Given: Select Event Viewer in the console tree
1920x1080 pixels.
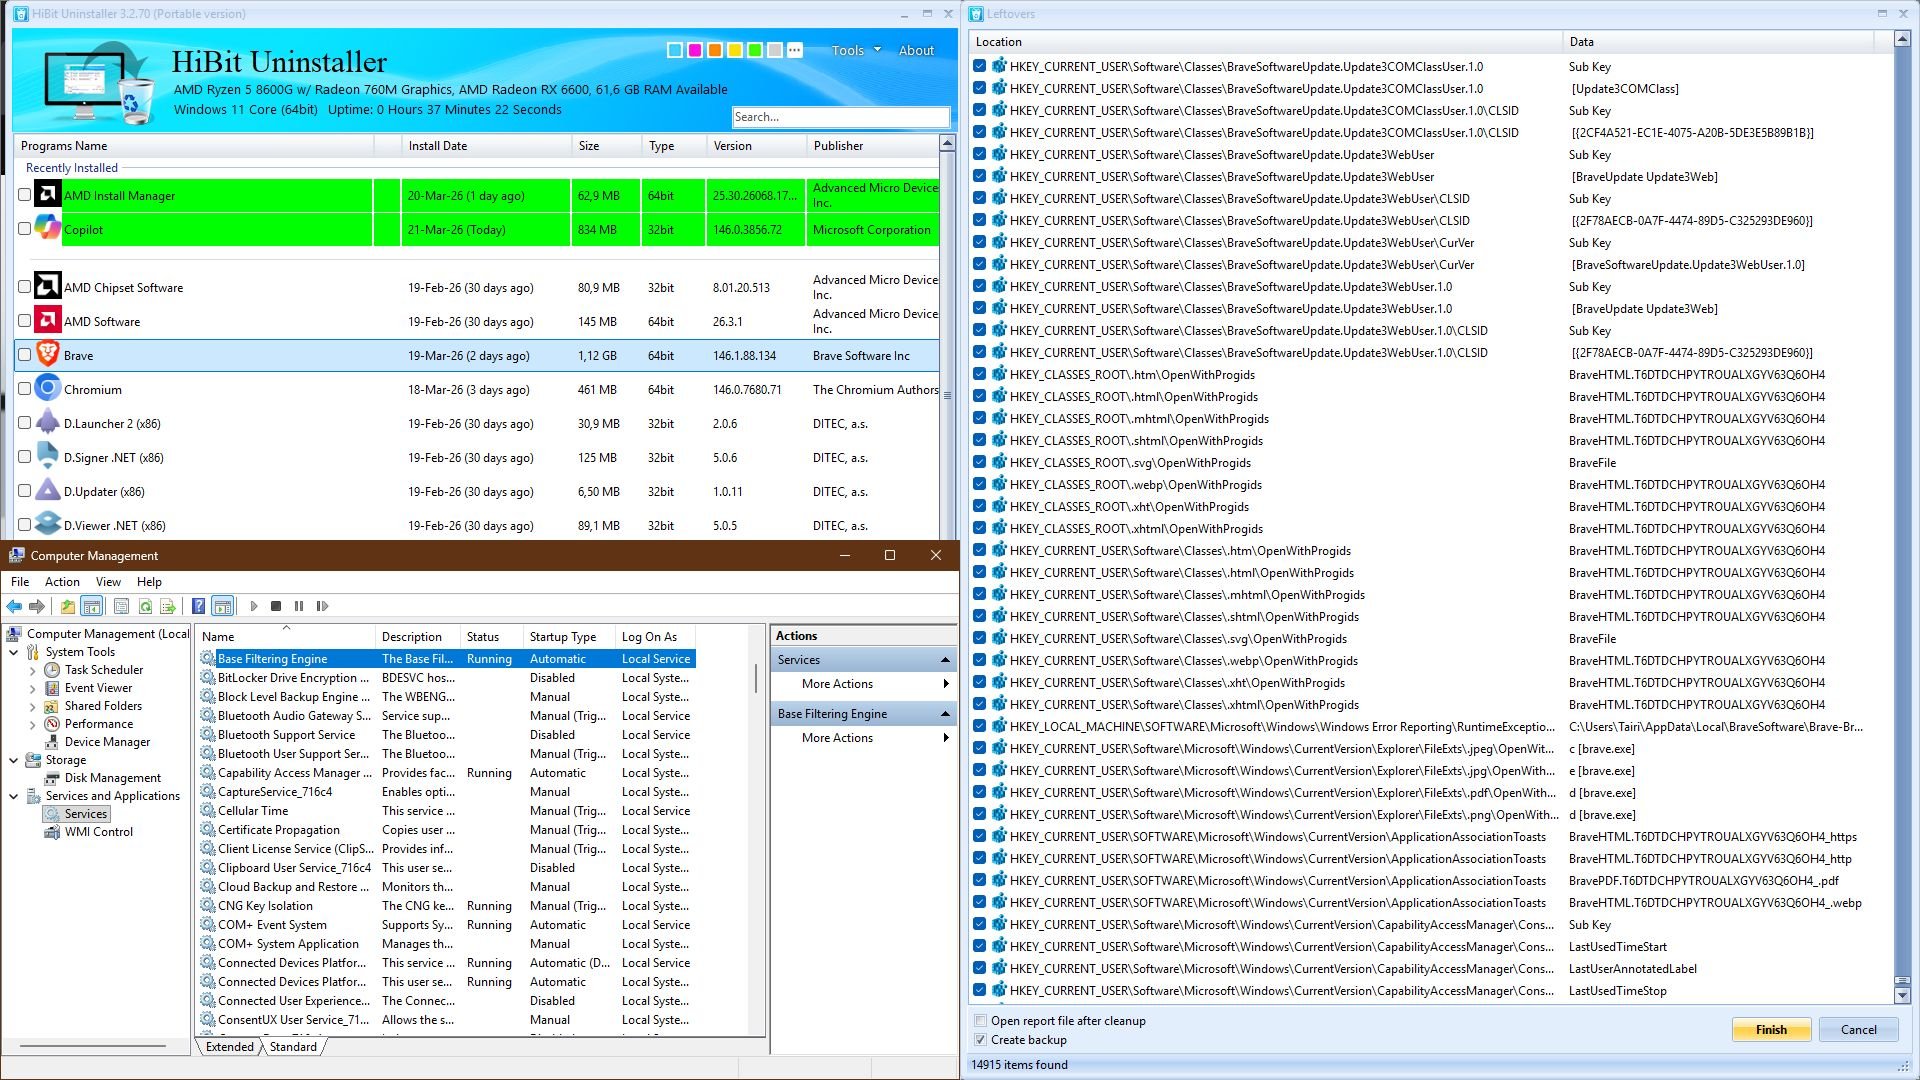Looking at the screenshot, I should coord(98,688).
